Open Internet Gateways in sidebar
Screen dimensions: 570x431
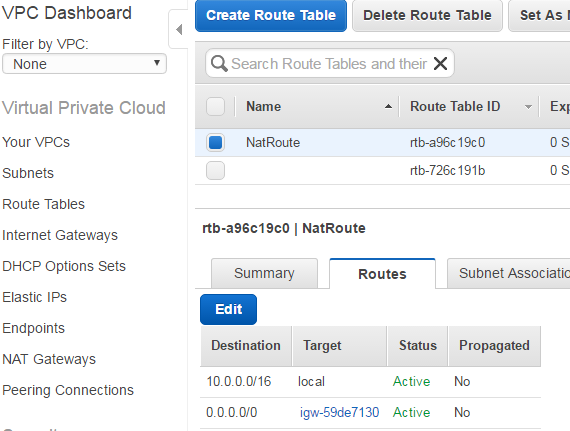[60, 235]
